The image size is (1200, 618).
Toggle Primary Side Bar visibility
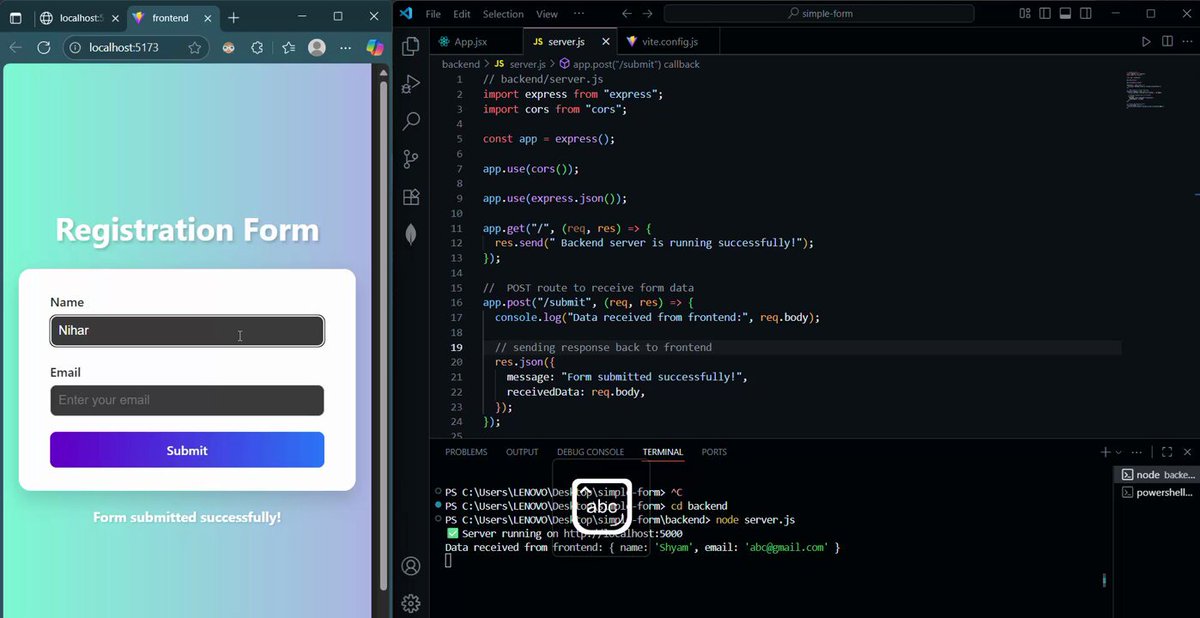point(1045,14)
